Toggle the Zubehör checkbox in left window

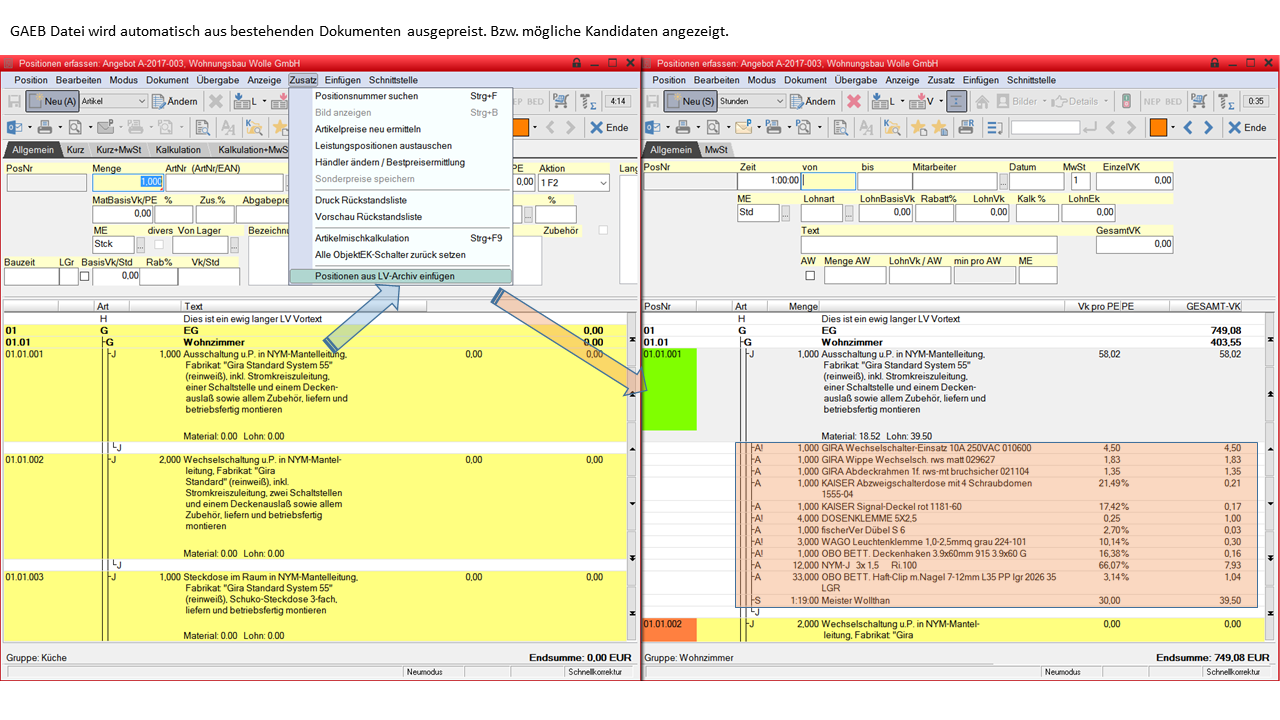(x=603, y=230)
